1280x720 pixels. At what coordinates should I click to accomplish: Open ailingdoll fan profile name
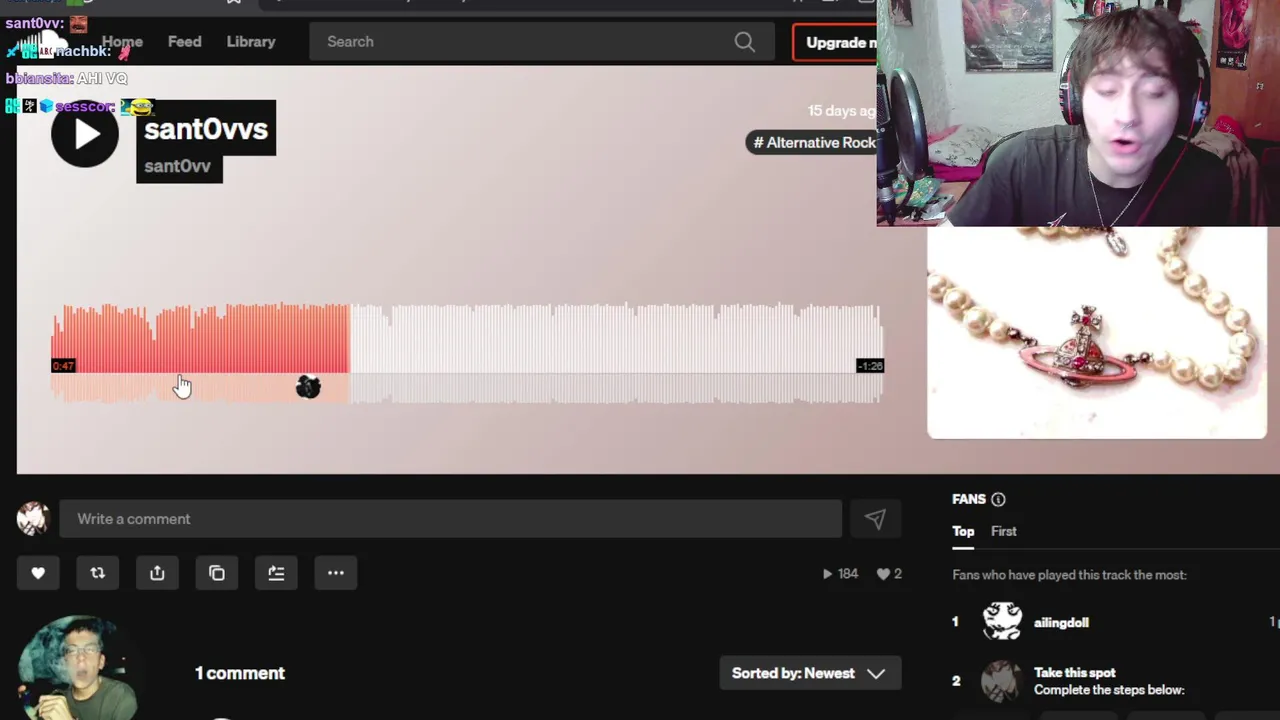(x=1061, y=622)
